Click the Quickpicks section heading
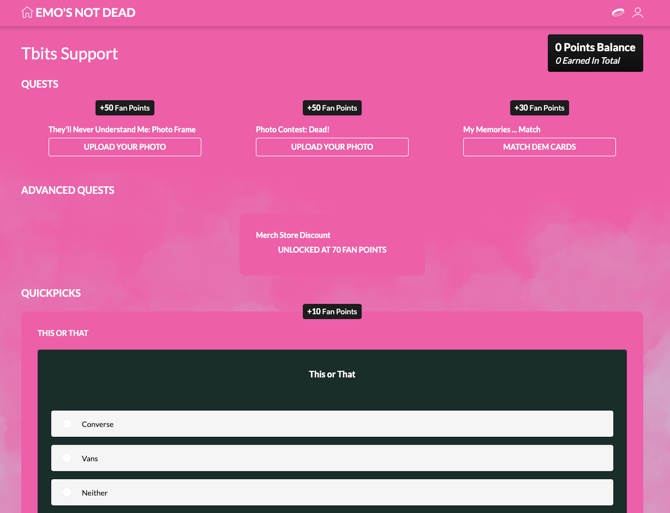670x513 pixels. [x=51, y=293]
